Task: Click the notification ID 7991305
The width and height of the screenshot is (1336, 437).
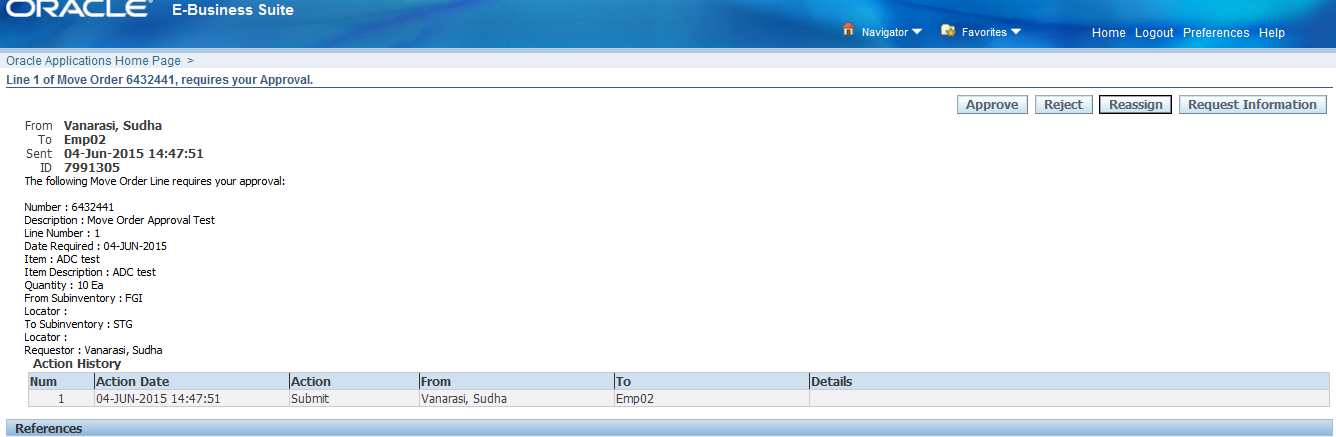Action: 92,168
